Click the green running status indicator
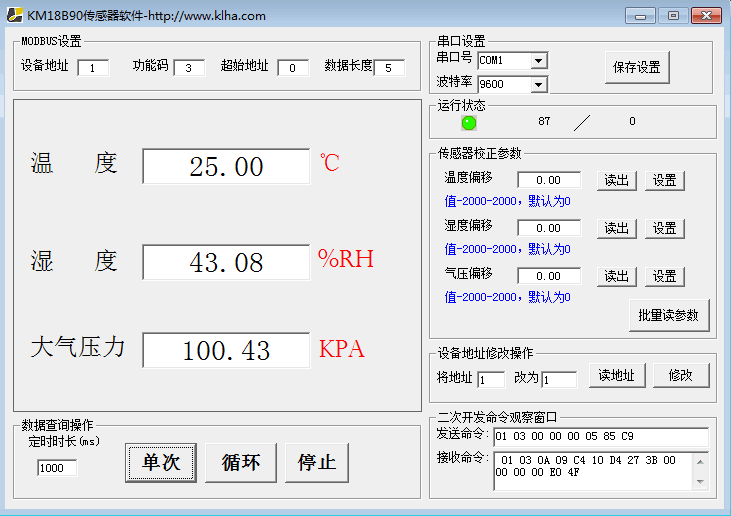The image size is (731, 516). click(x=469, y=123)
